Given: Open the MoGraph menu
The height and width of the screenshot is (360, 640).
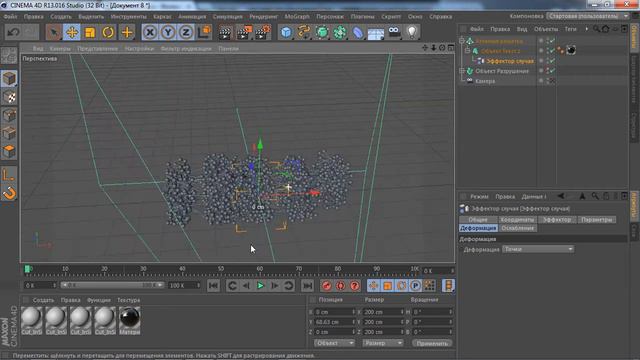Looking at the screenshot, I should click(297, 17).
